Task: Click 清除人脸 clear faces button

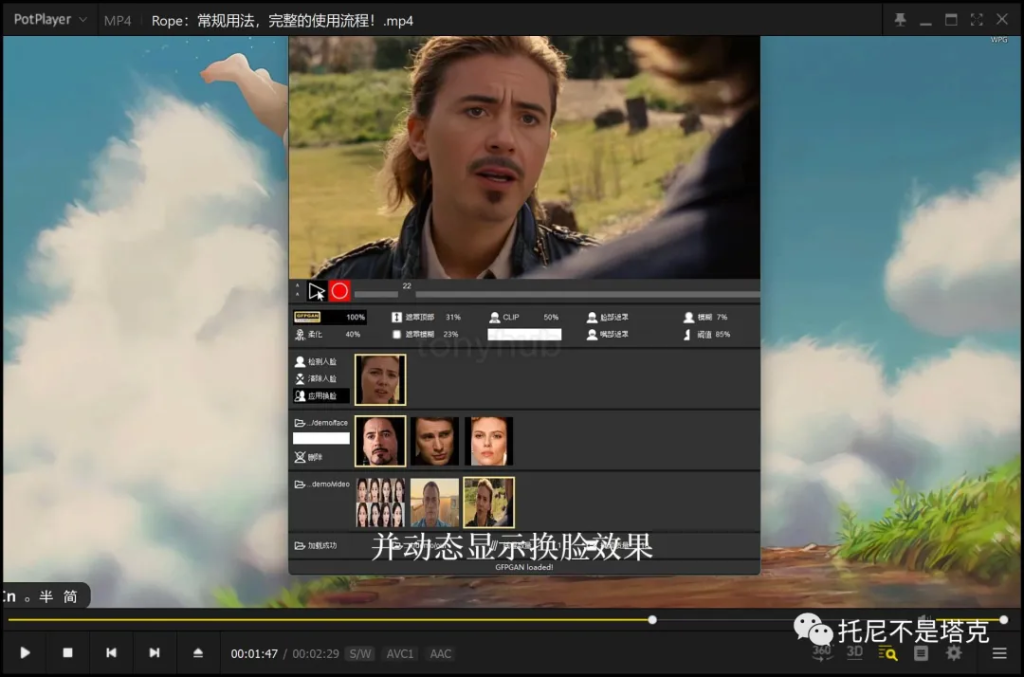Action: (x=316, y=379)
